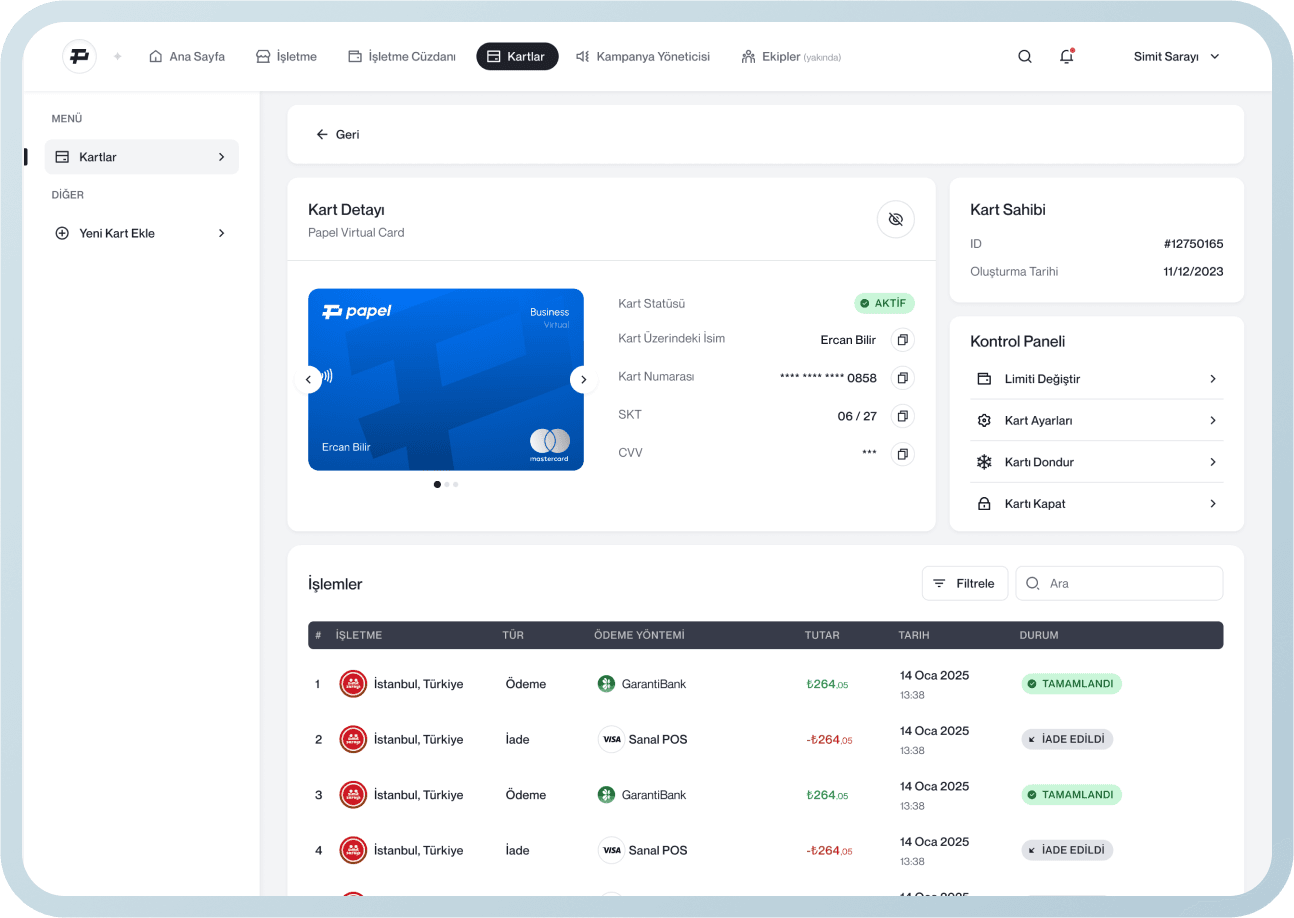
Task: Copy the card number ending 0858
Action: pyautogui.click(x=902, y=378)
